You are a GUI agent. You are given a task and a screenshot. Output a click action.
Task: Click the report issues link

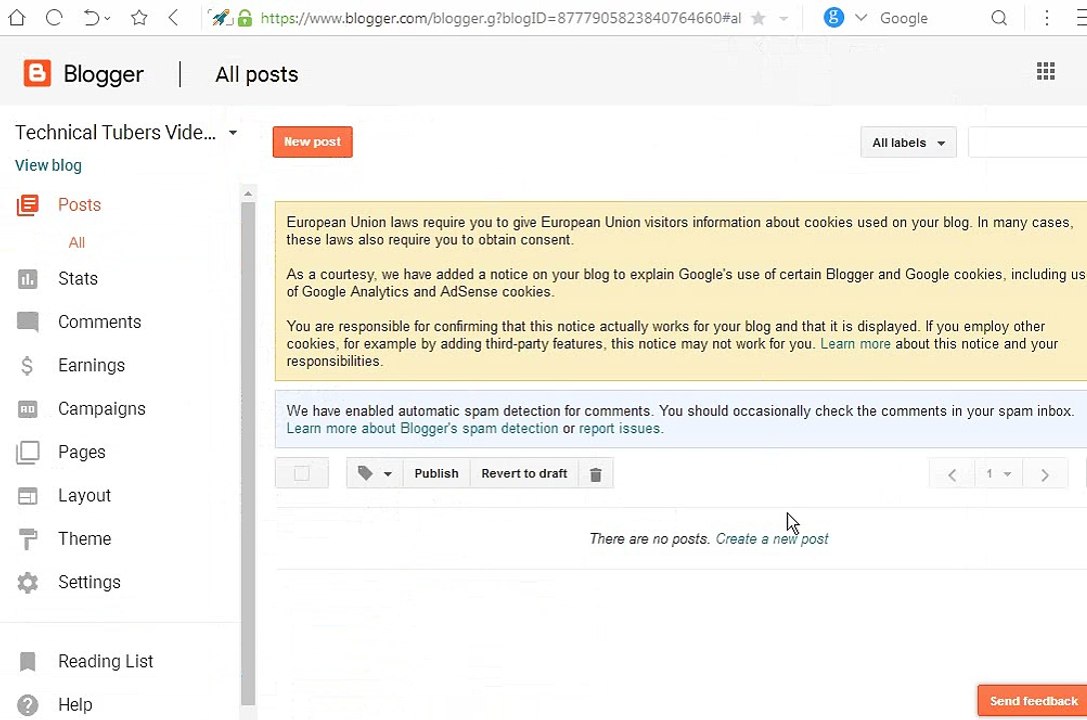click(620, 428)
